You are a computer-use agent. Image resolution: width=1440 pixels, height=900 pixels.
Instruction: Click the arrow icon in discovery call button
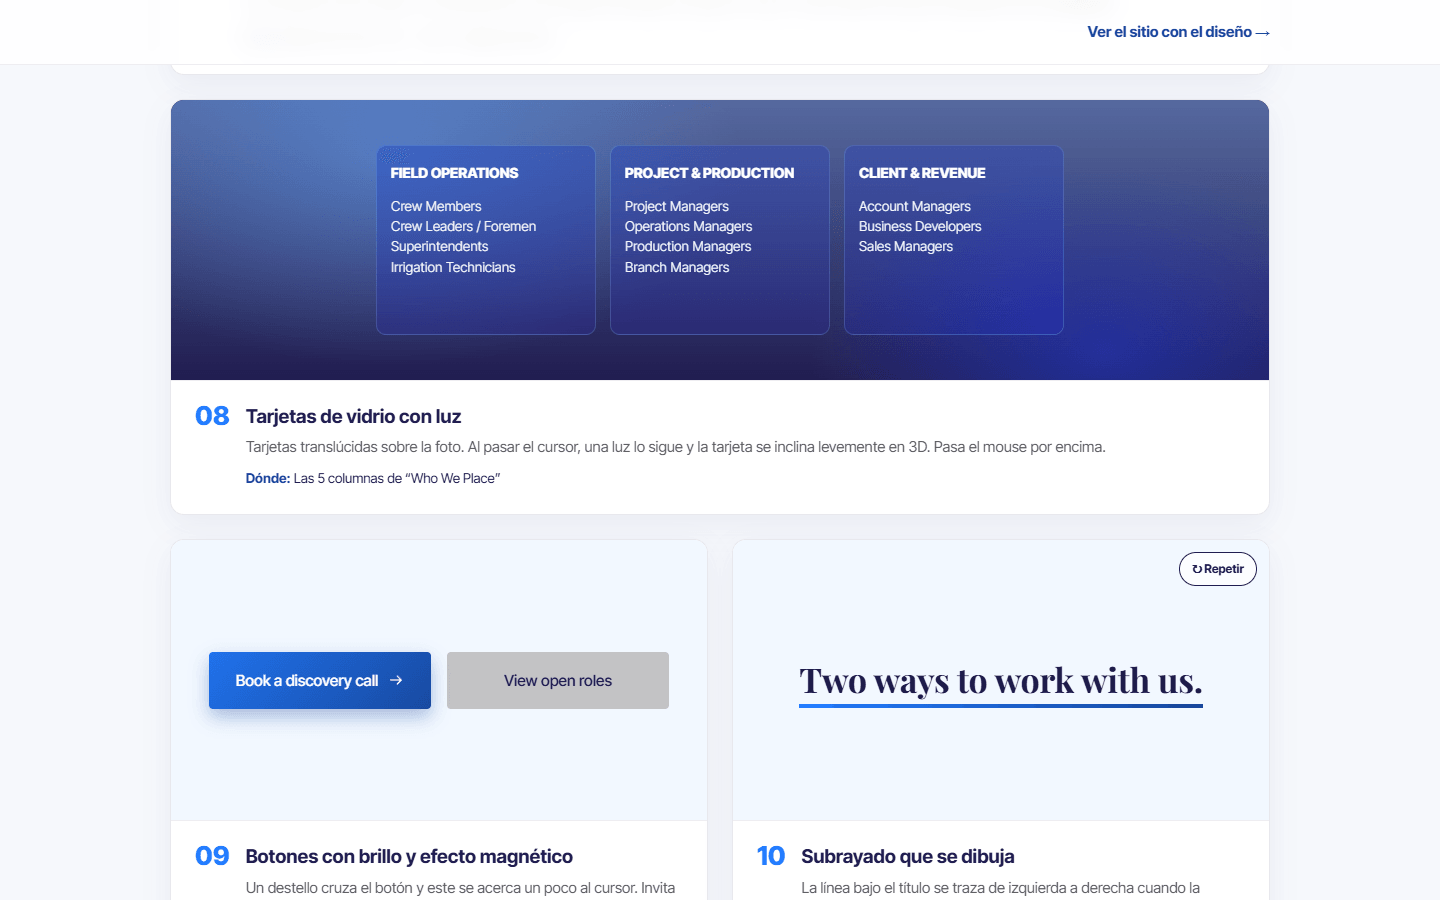pyautogui.click(x=396, y=680)
